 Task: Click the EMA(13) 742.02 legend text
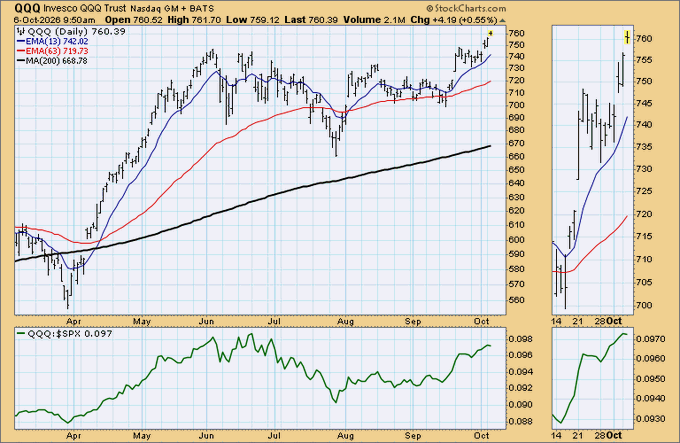57,41
